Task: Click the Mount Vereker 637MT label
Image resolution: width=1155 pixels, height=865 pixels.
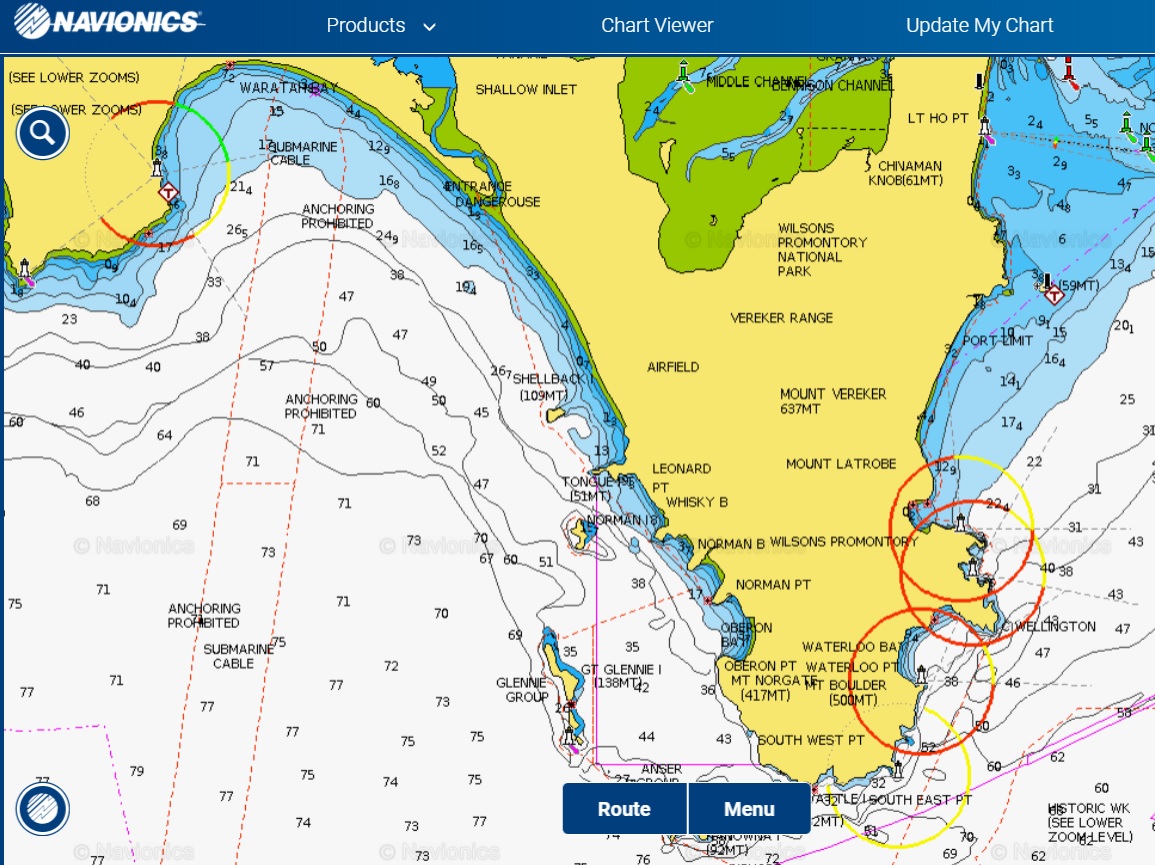Action: (x=833, y=401)
